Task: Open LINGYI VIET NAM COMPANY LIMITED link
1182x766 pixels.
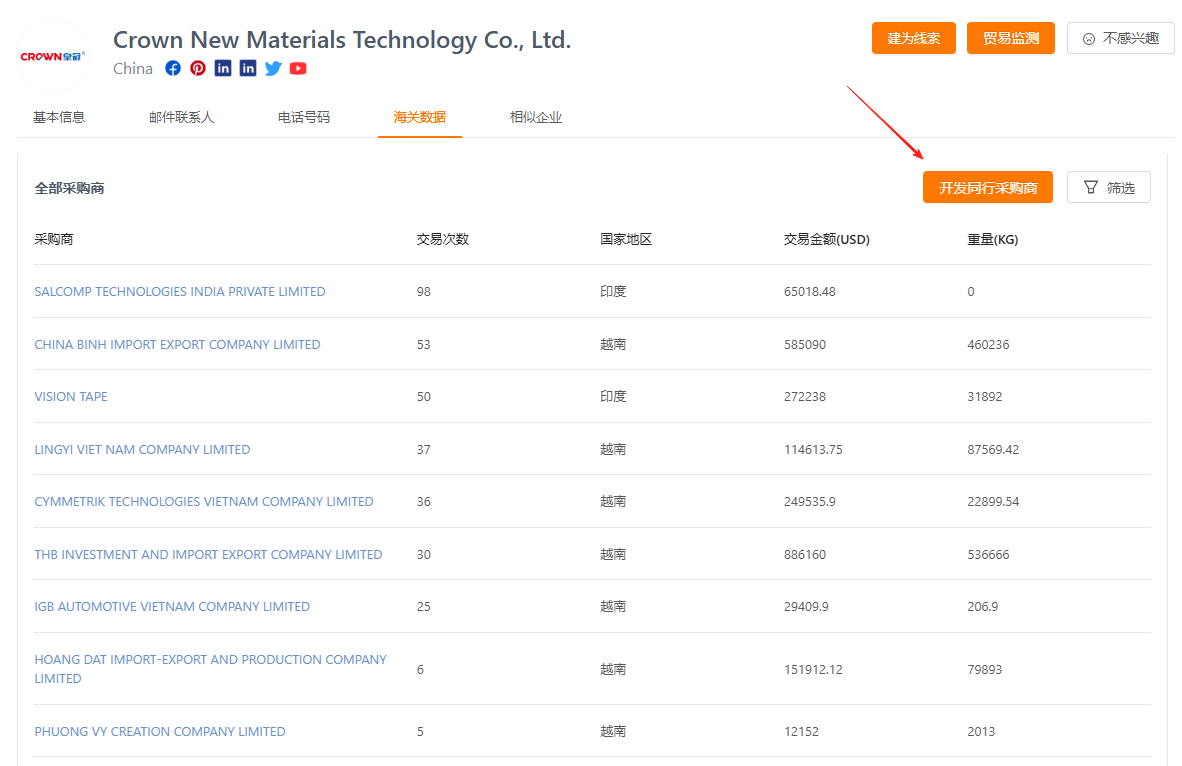Action: tap(142, 449)
